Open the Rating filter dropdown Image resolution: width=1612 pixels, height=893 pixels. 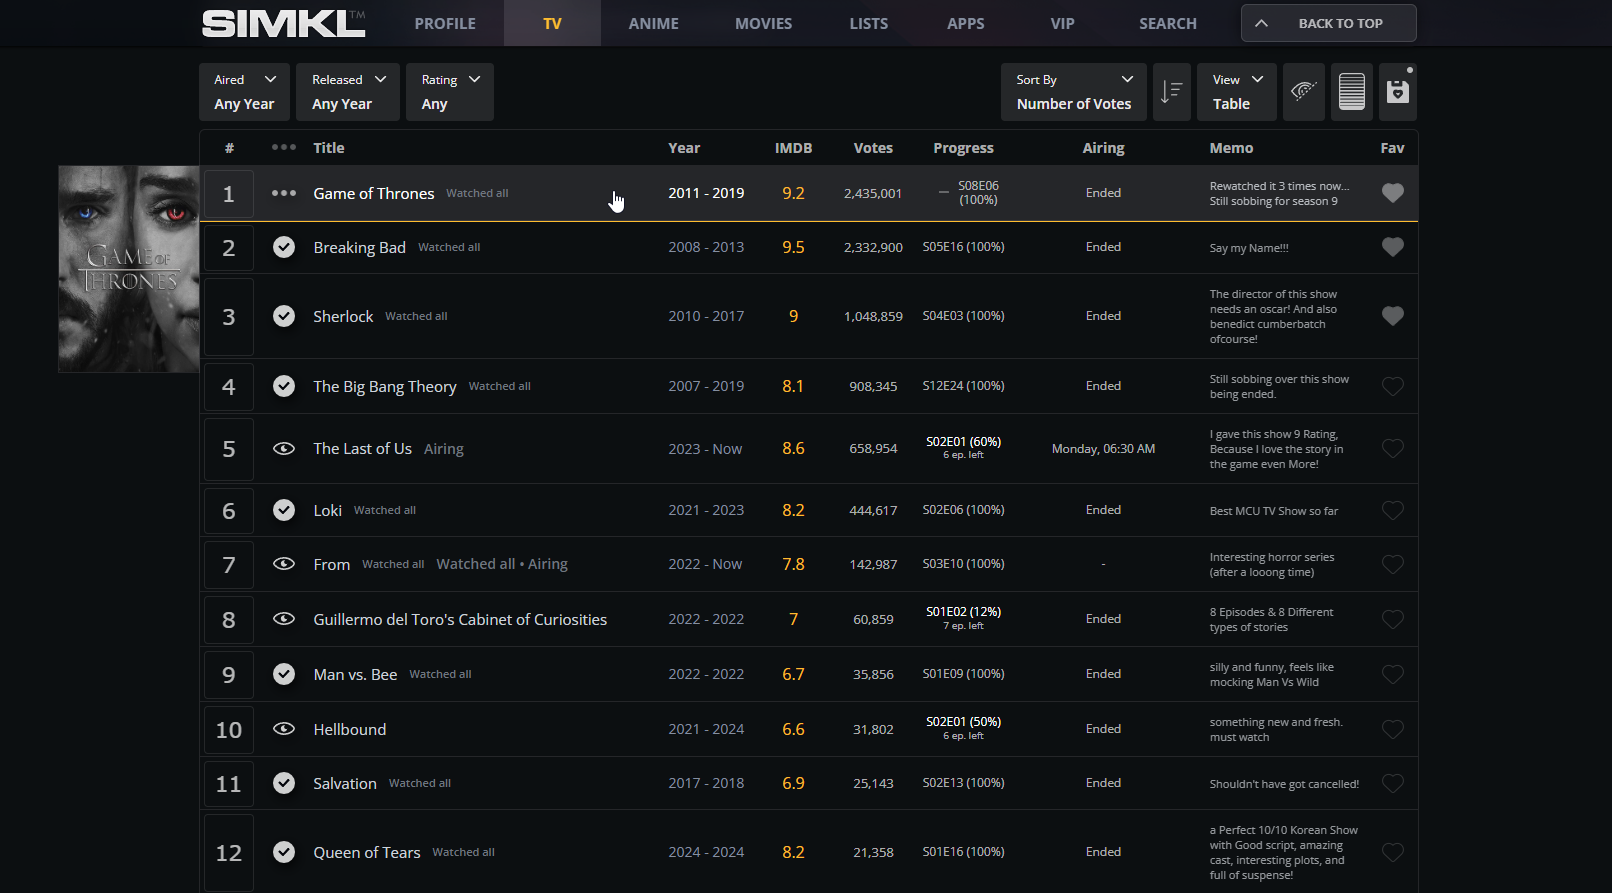449,92
